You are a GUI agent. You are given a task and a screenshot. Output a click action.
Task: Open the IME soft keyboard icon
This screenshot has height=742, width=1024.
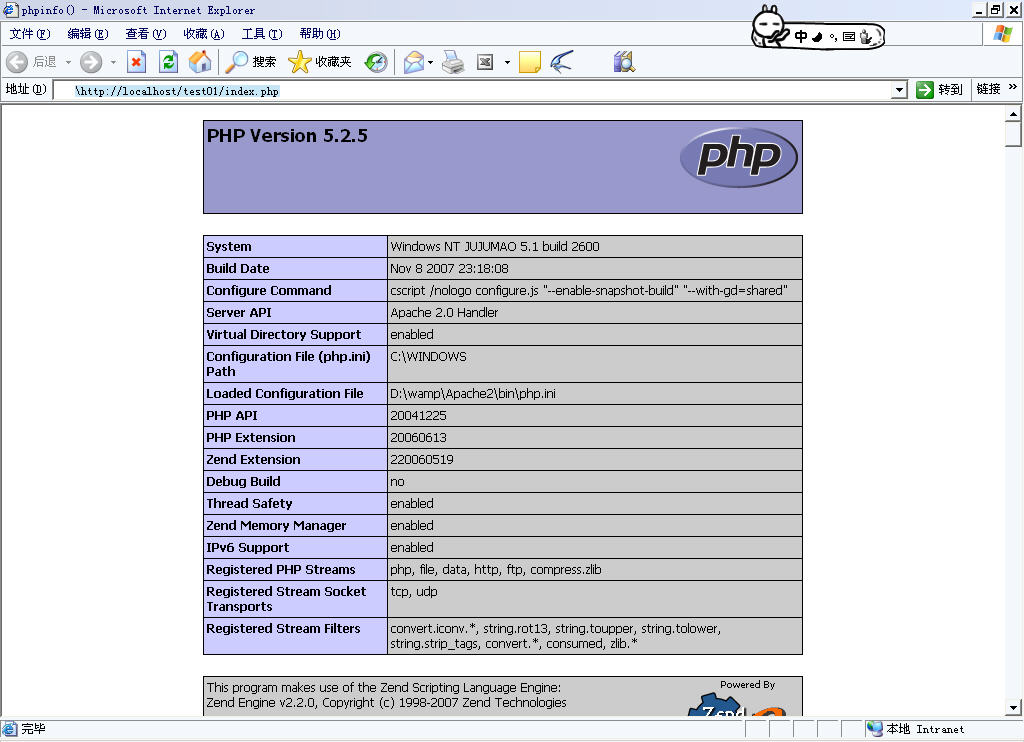[848, 37]
